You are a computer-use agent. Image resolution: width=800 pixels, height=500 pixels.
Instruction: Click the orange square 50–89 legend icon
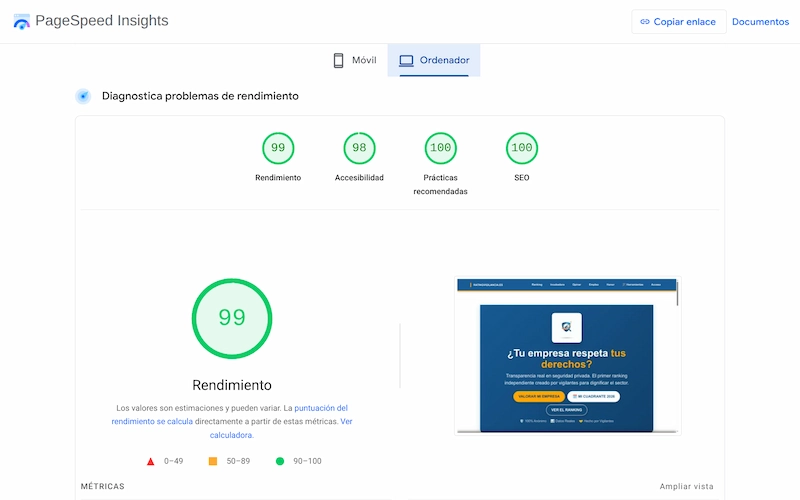coord(213,461)
